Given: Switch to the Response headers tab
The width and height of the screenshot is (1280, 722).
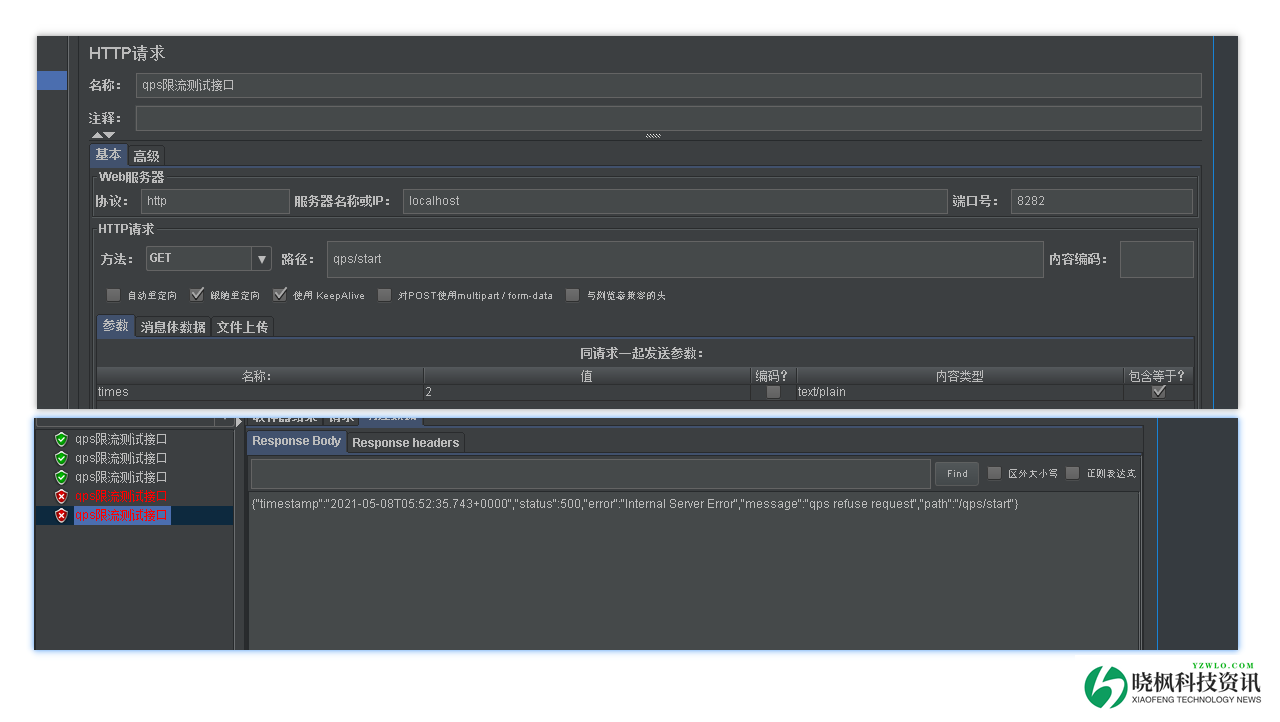Looking at the screenshot, I should pos(405,442).
